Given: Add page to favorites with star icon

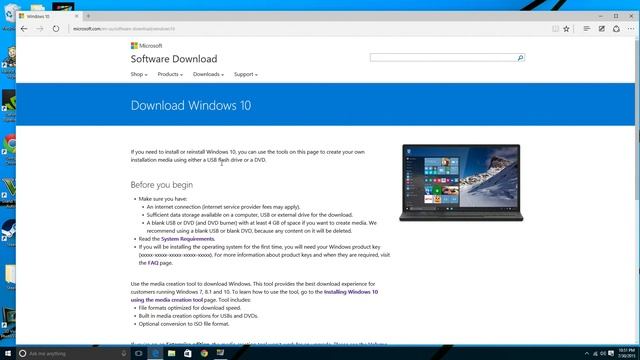Looking at the screenshot, I should point(566,29).
